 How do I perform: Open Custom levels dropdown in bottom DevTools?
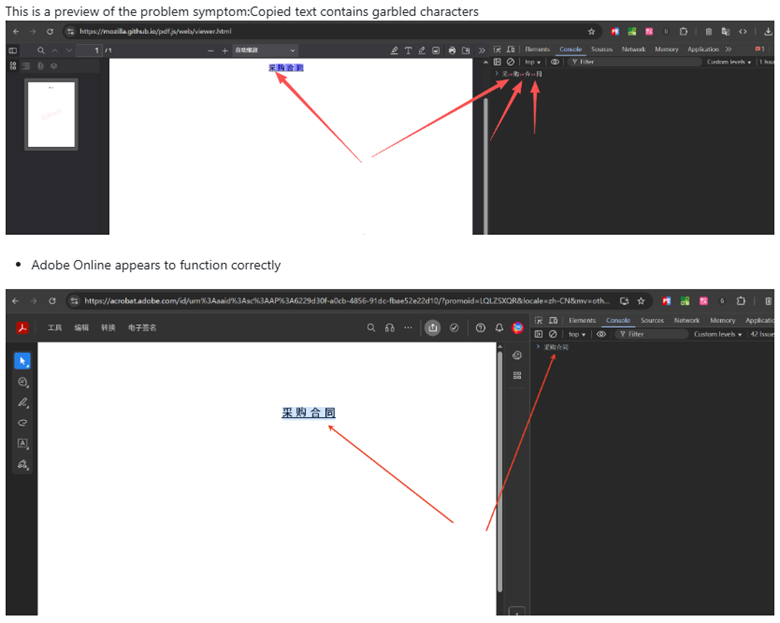(718, 334)
